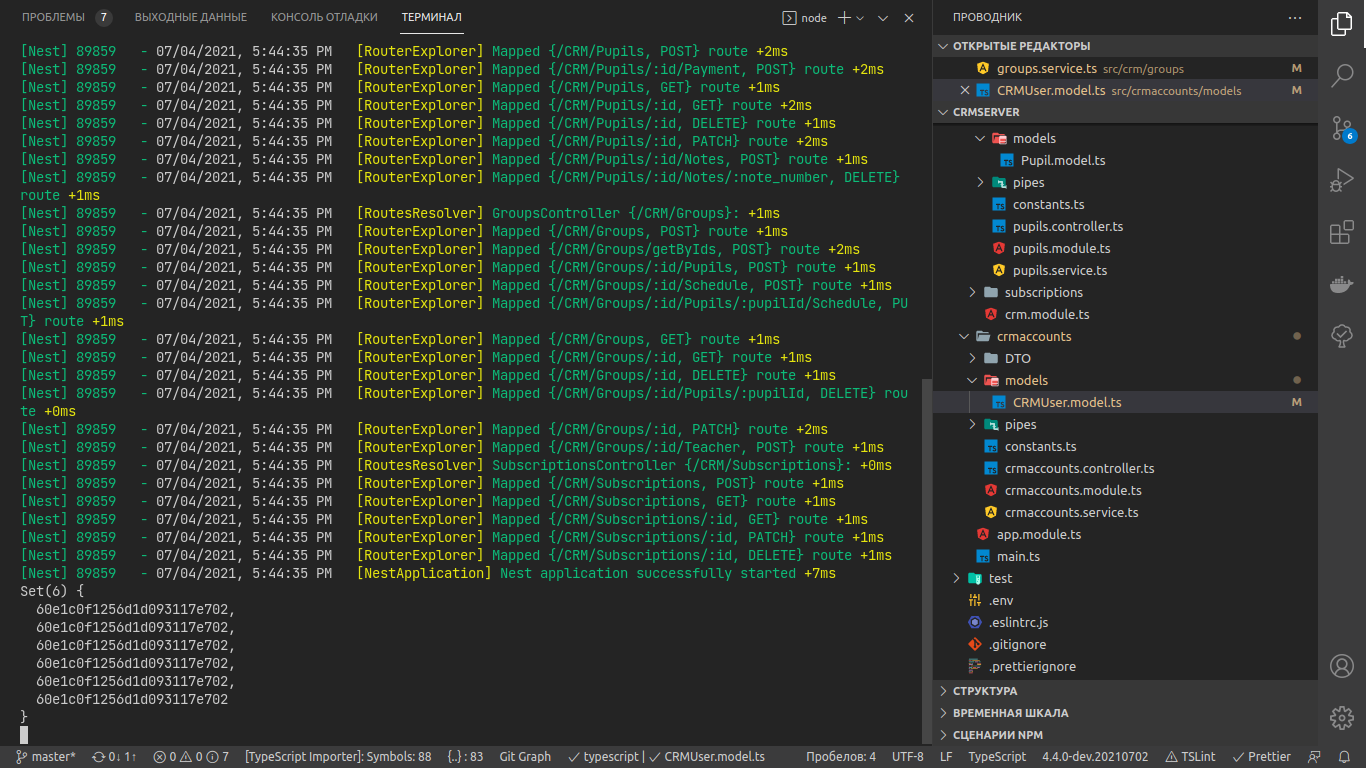
Task: Open the Extensions view
Action: [x=1342, y=232]
